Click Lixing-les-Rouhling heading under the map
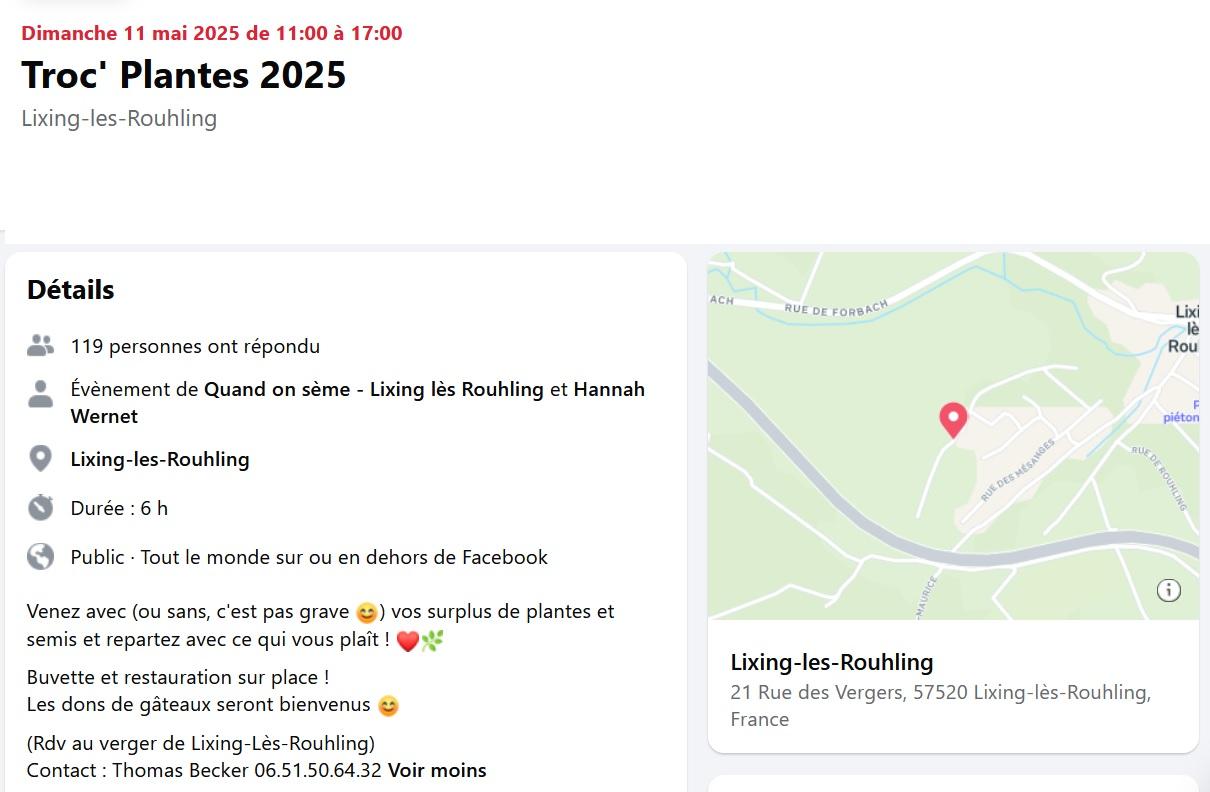Screen dimensions: 1210x792 (x=832, y=662)
